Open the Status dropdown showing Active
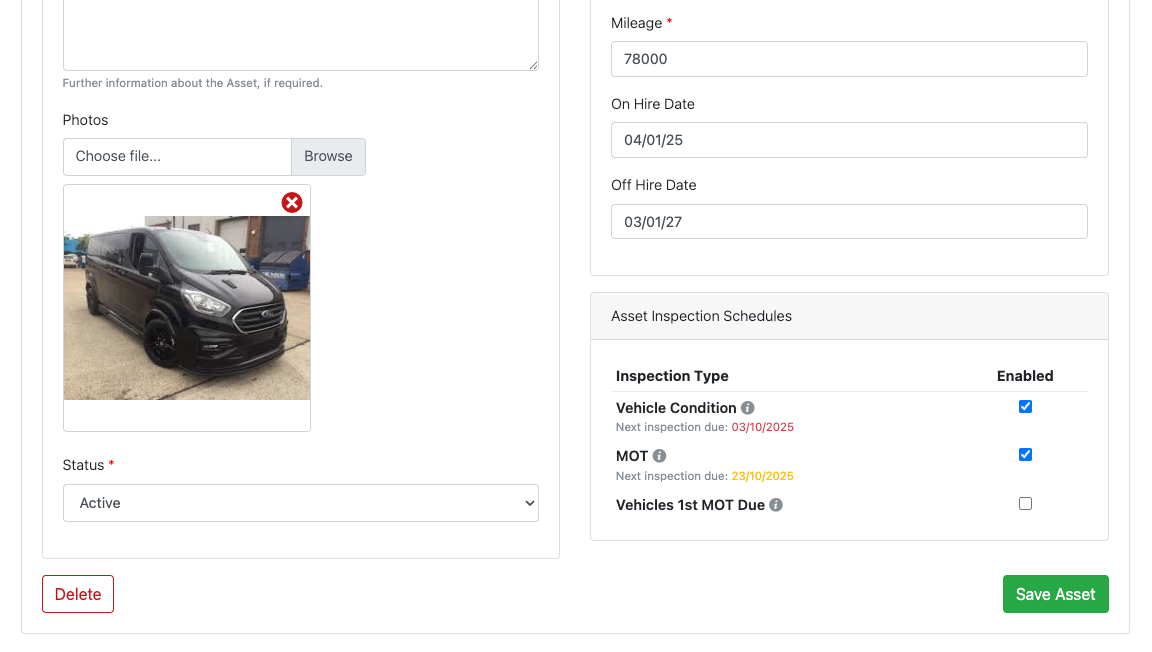Image resolution: width=1152 pixels, height=652 pixels. 300,503
